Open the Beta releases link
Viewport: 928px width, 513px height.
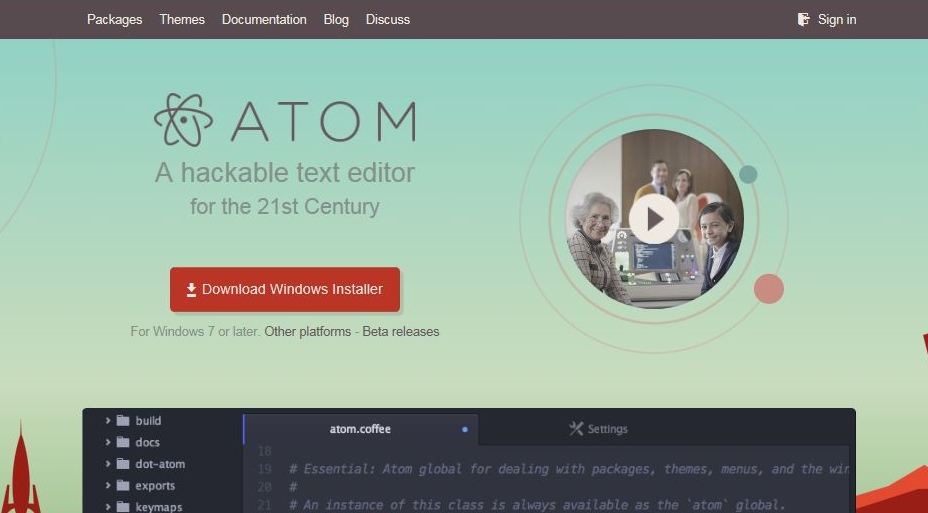click(x=401, y=331)
